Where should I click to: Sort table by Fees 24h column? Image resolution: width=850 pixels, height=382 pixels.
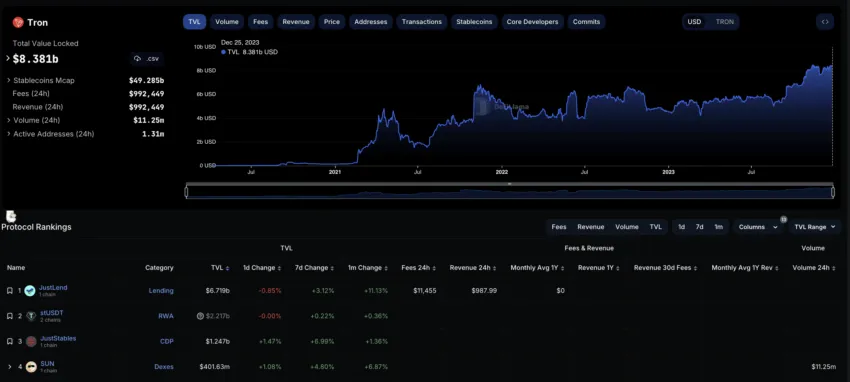(418, 268)
